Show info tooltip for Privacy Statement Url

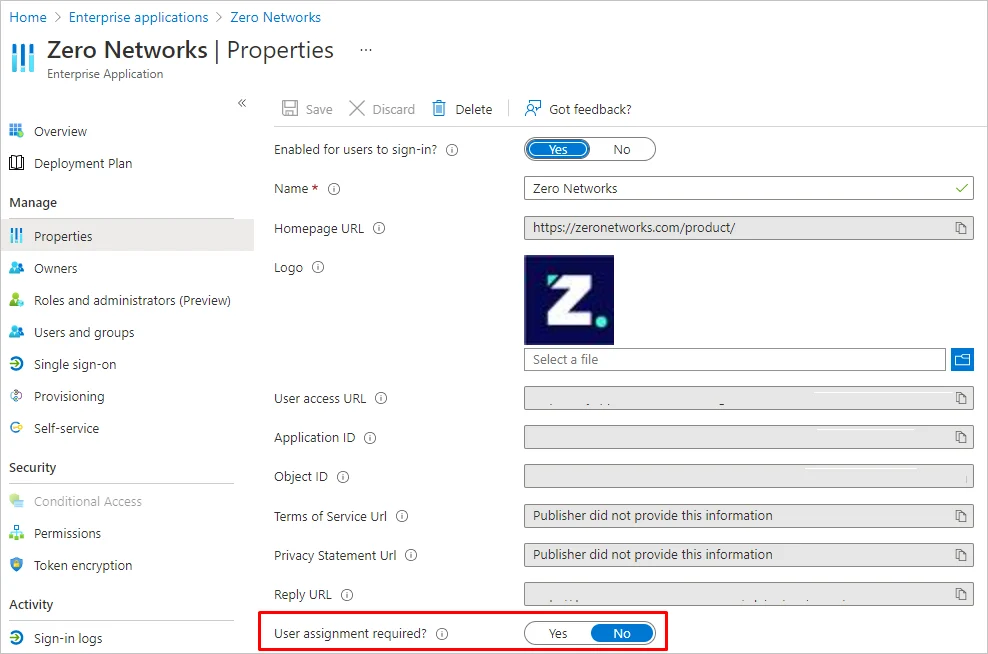coord(411,555)
